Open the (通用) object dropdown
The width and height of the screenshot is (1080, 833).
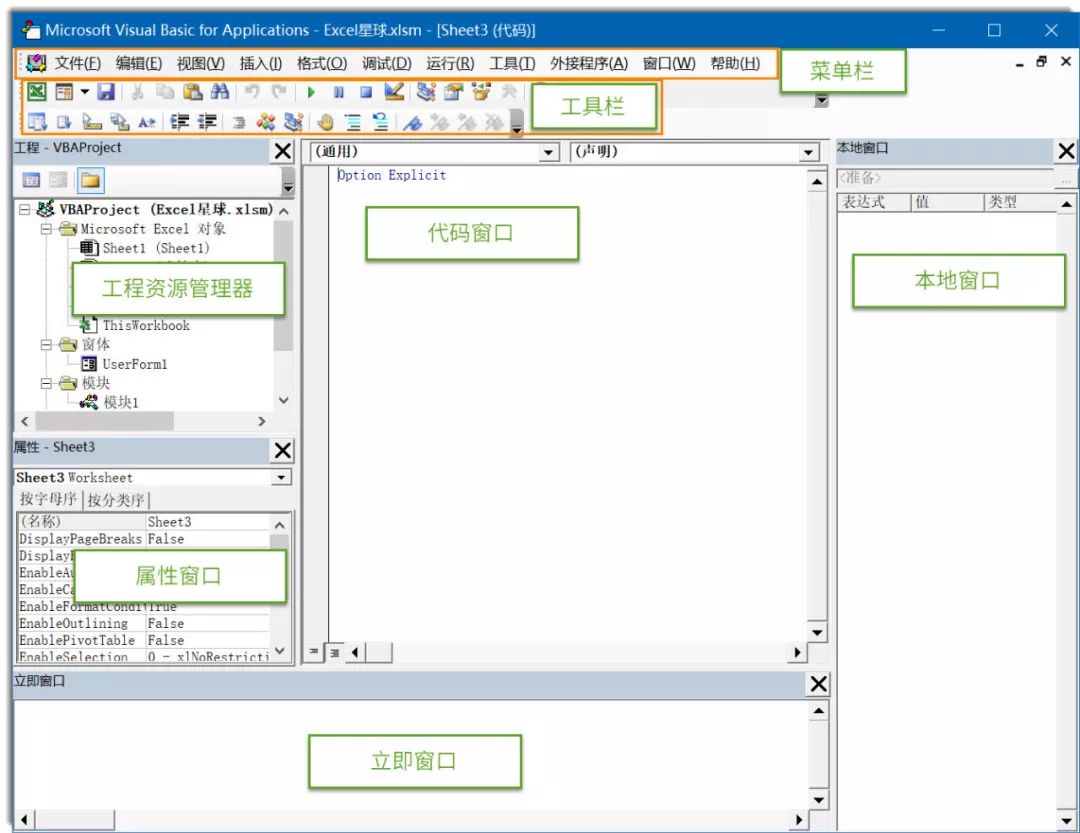pos(549,152)
